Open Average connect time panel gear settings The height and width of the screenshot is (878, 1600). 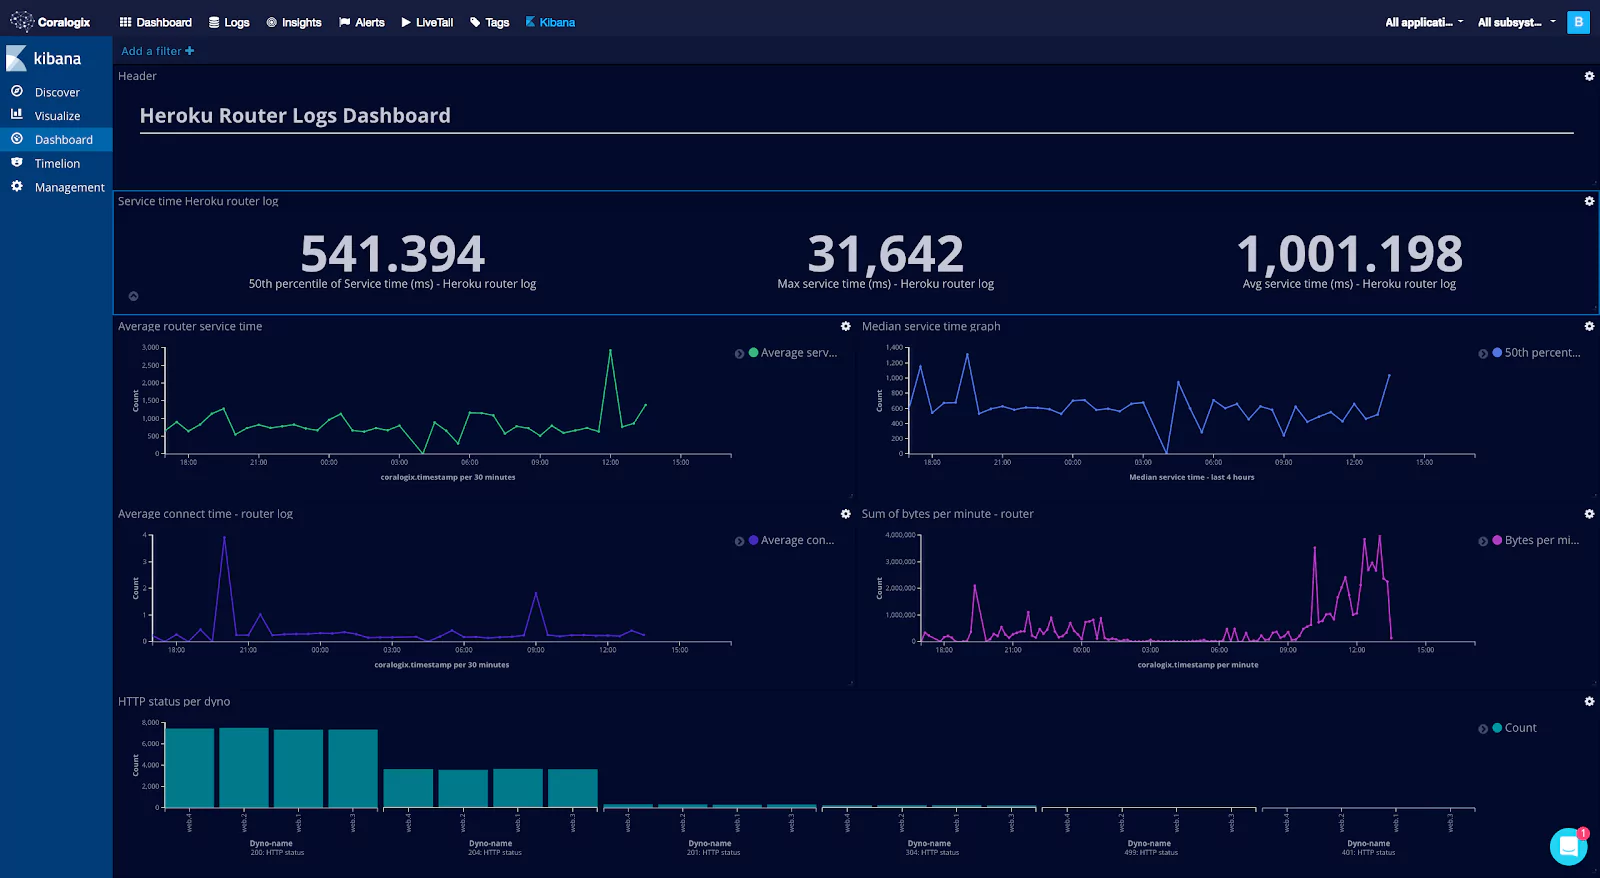point(845,514)
